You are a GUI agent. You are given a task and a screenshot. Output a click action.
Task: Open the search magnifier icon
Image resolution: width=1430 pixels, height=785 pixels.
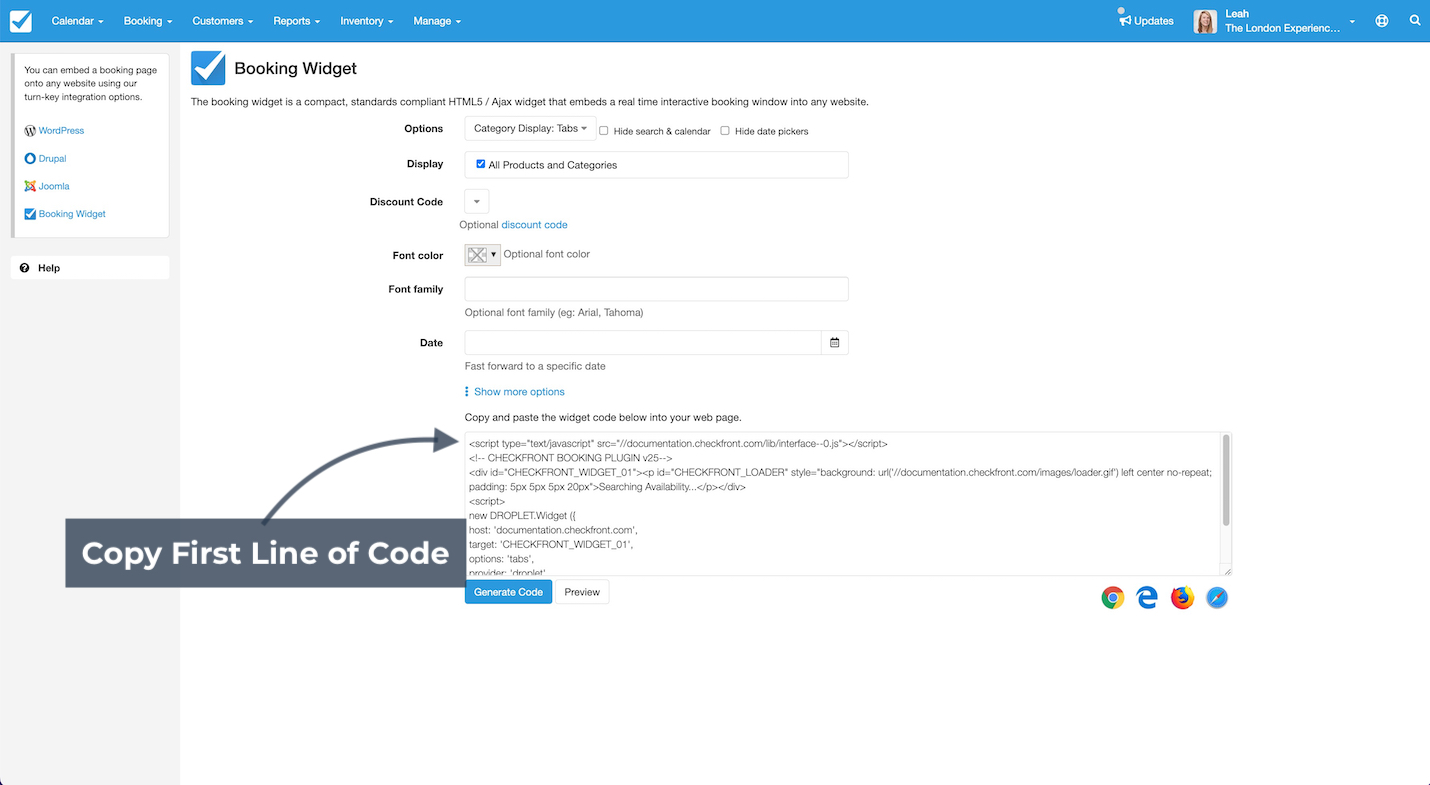coord(1415,21)
